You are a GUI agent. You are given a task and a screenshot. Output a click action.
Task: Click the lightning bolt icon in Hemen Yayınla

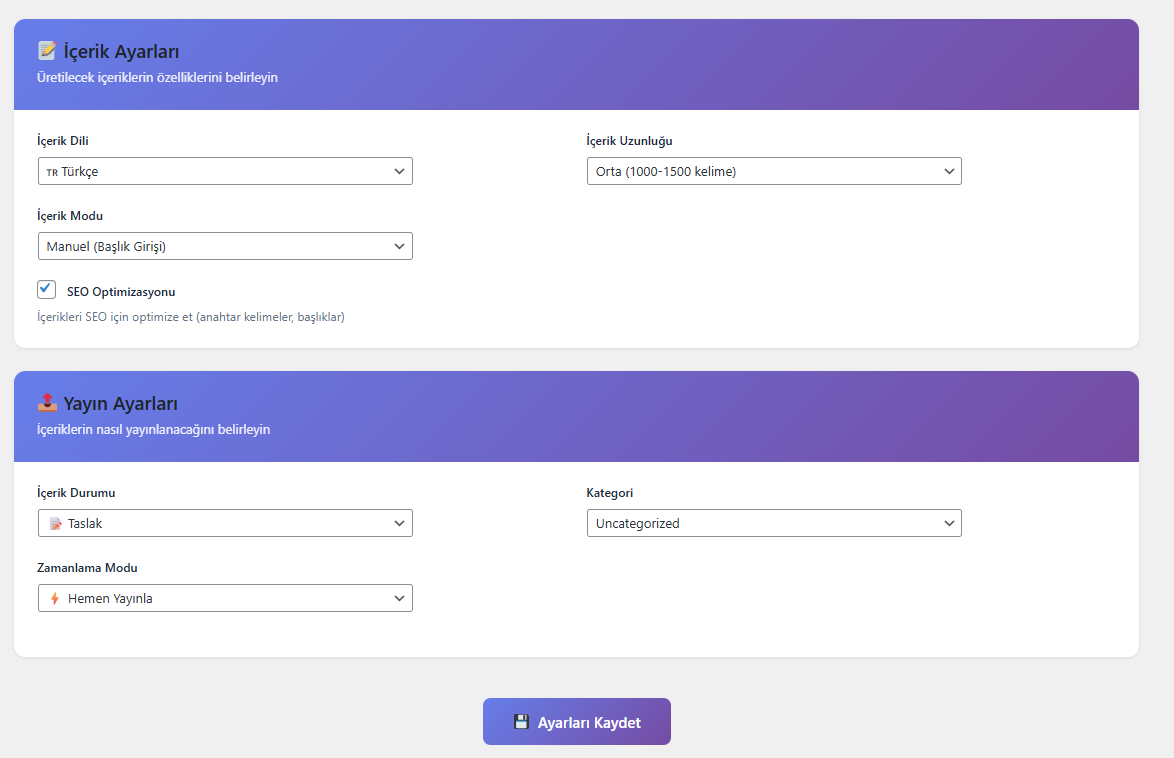point(55,599)
